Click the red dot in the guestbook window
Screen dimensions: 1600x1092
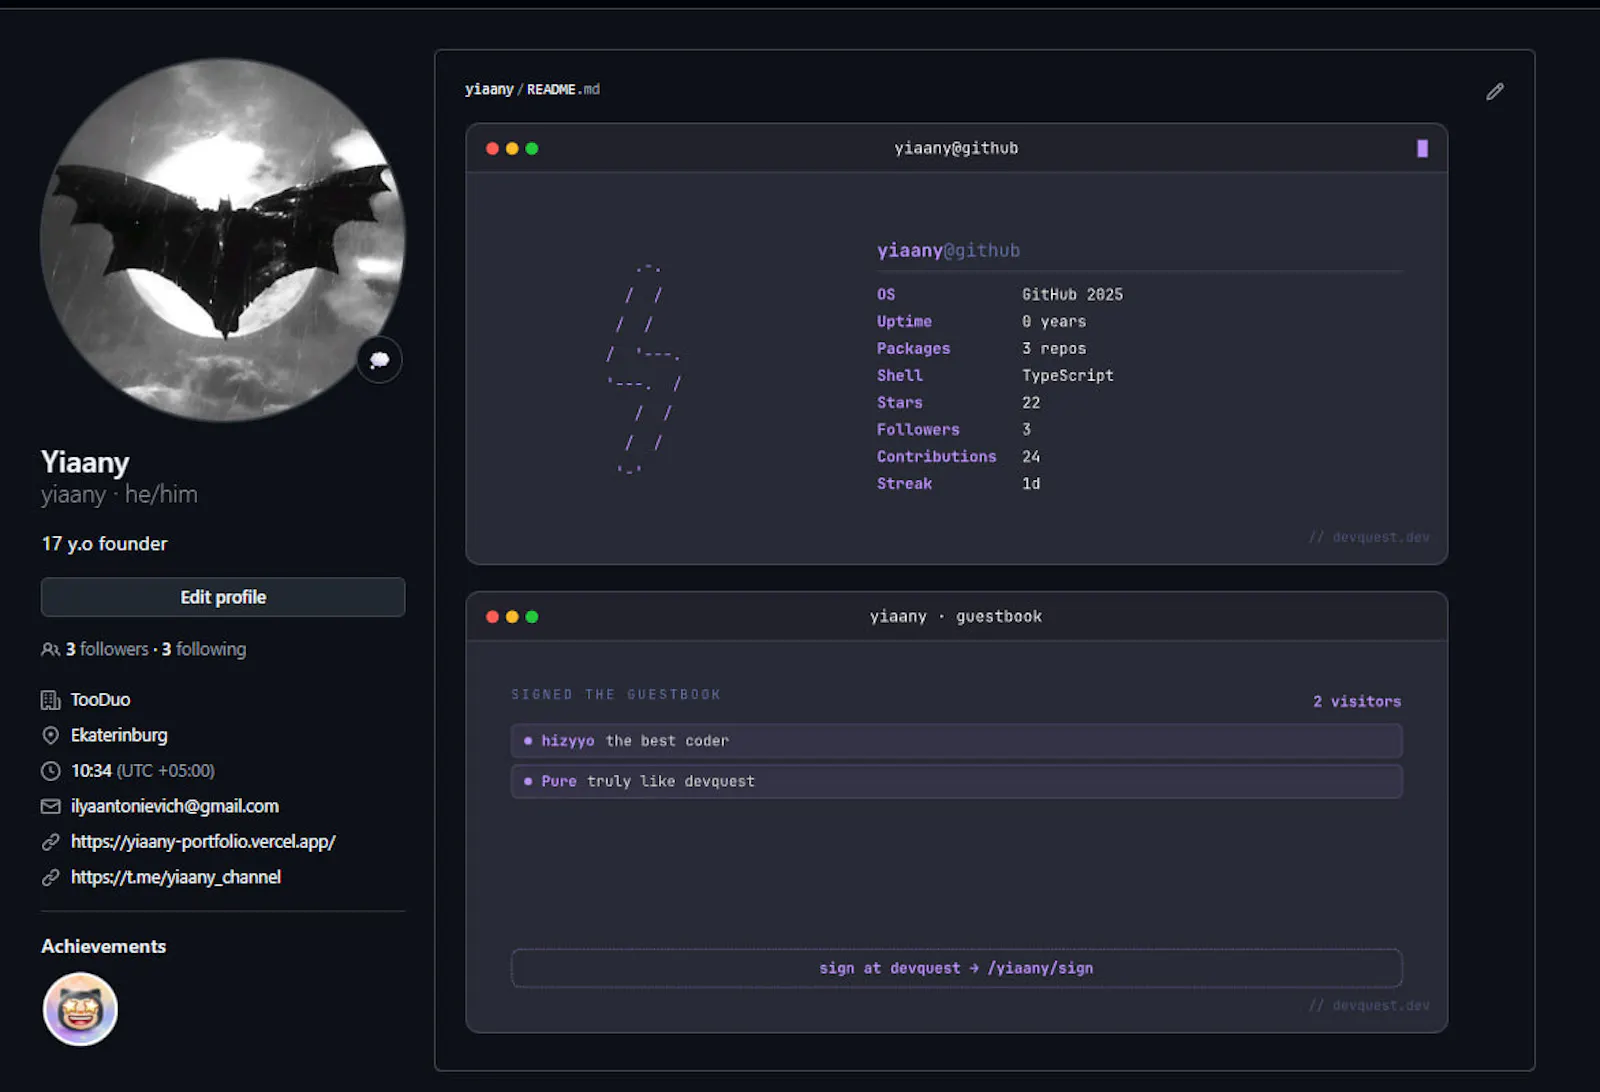pos(492,616)
